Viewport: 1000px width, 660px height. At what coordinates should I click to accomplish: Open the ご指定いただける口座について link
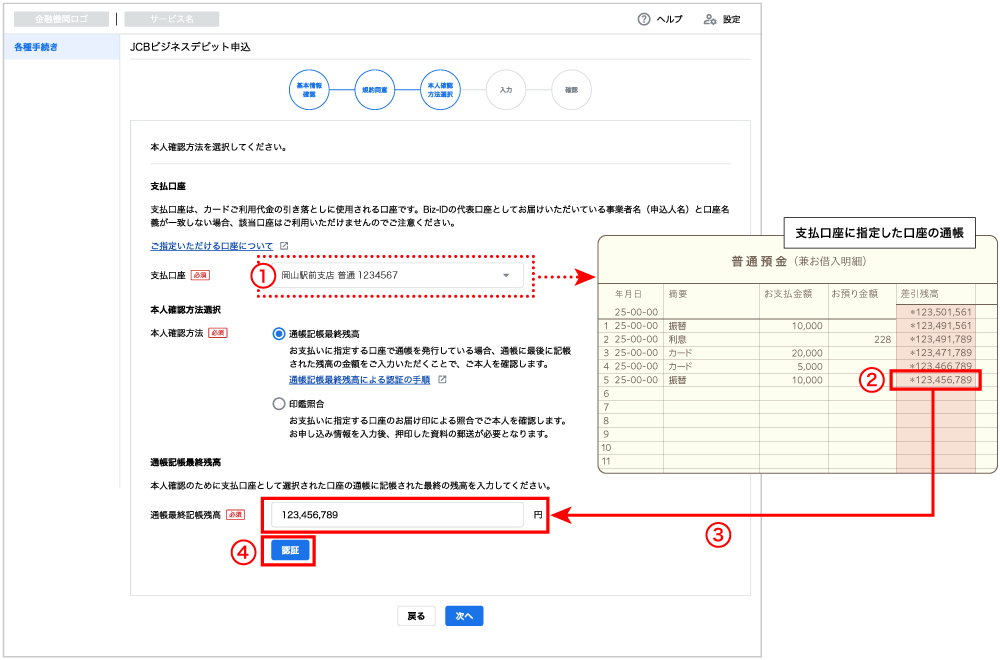[x=211, y=246]
